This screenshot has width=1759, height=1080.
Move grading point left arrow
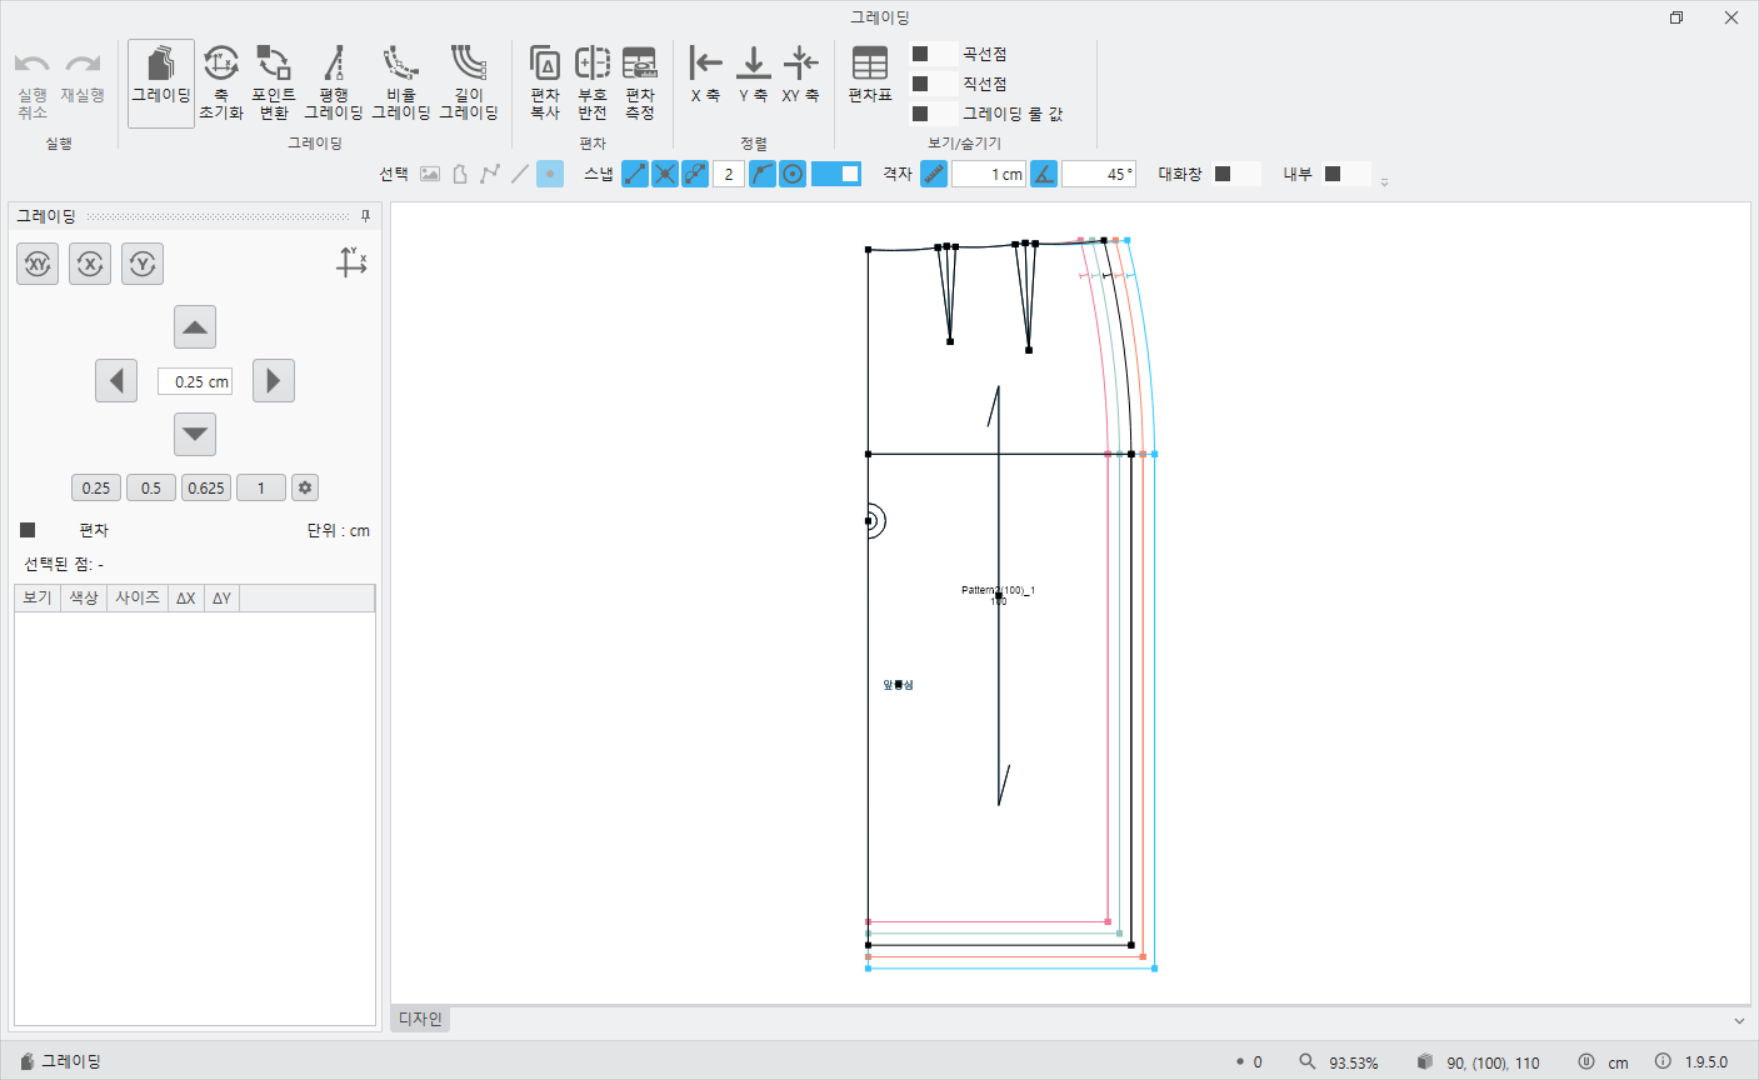(x=116, y=381)
